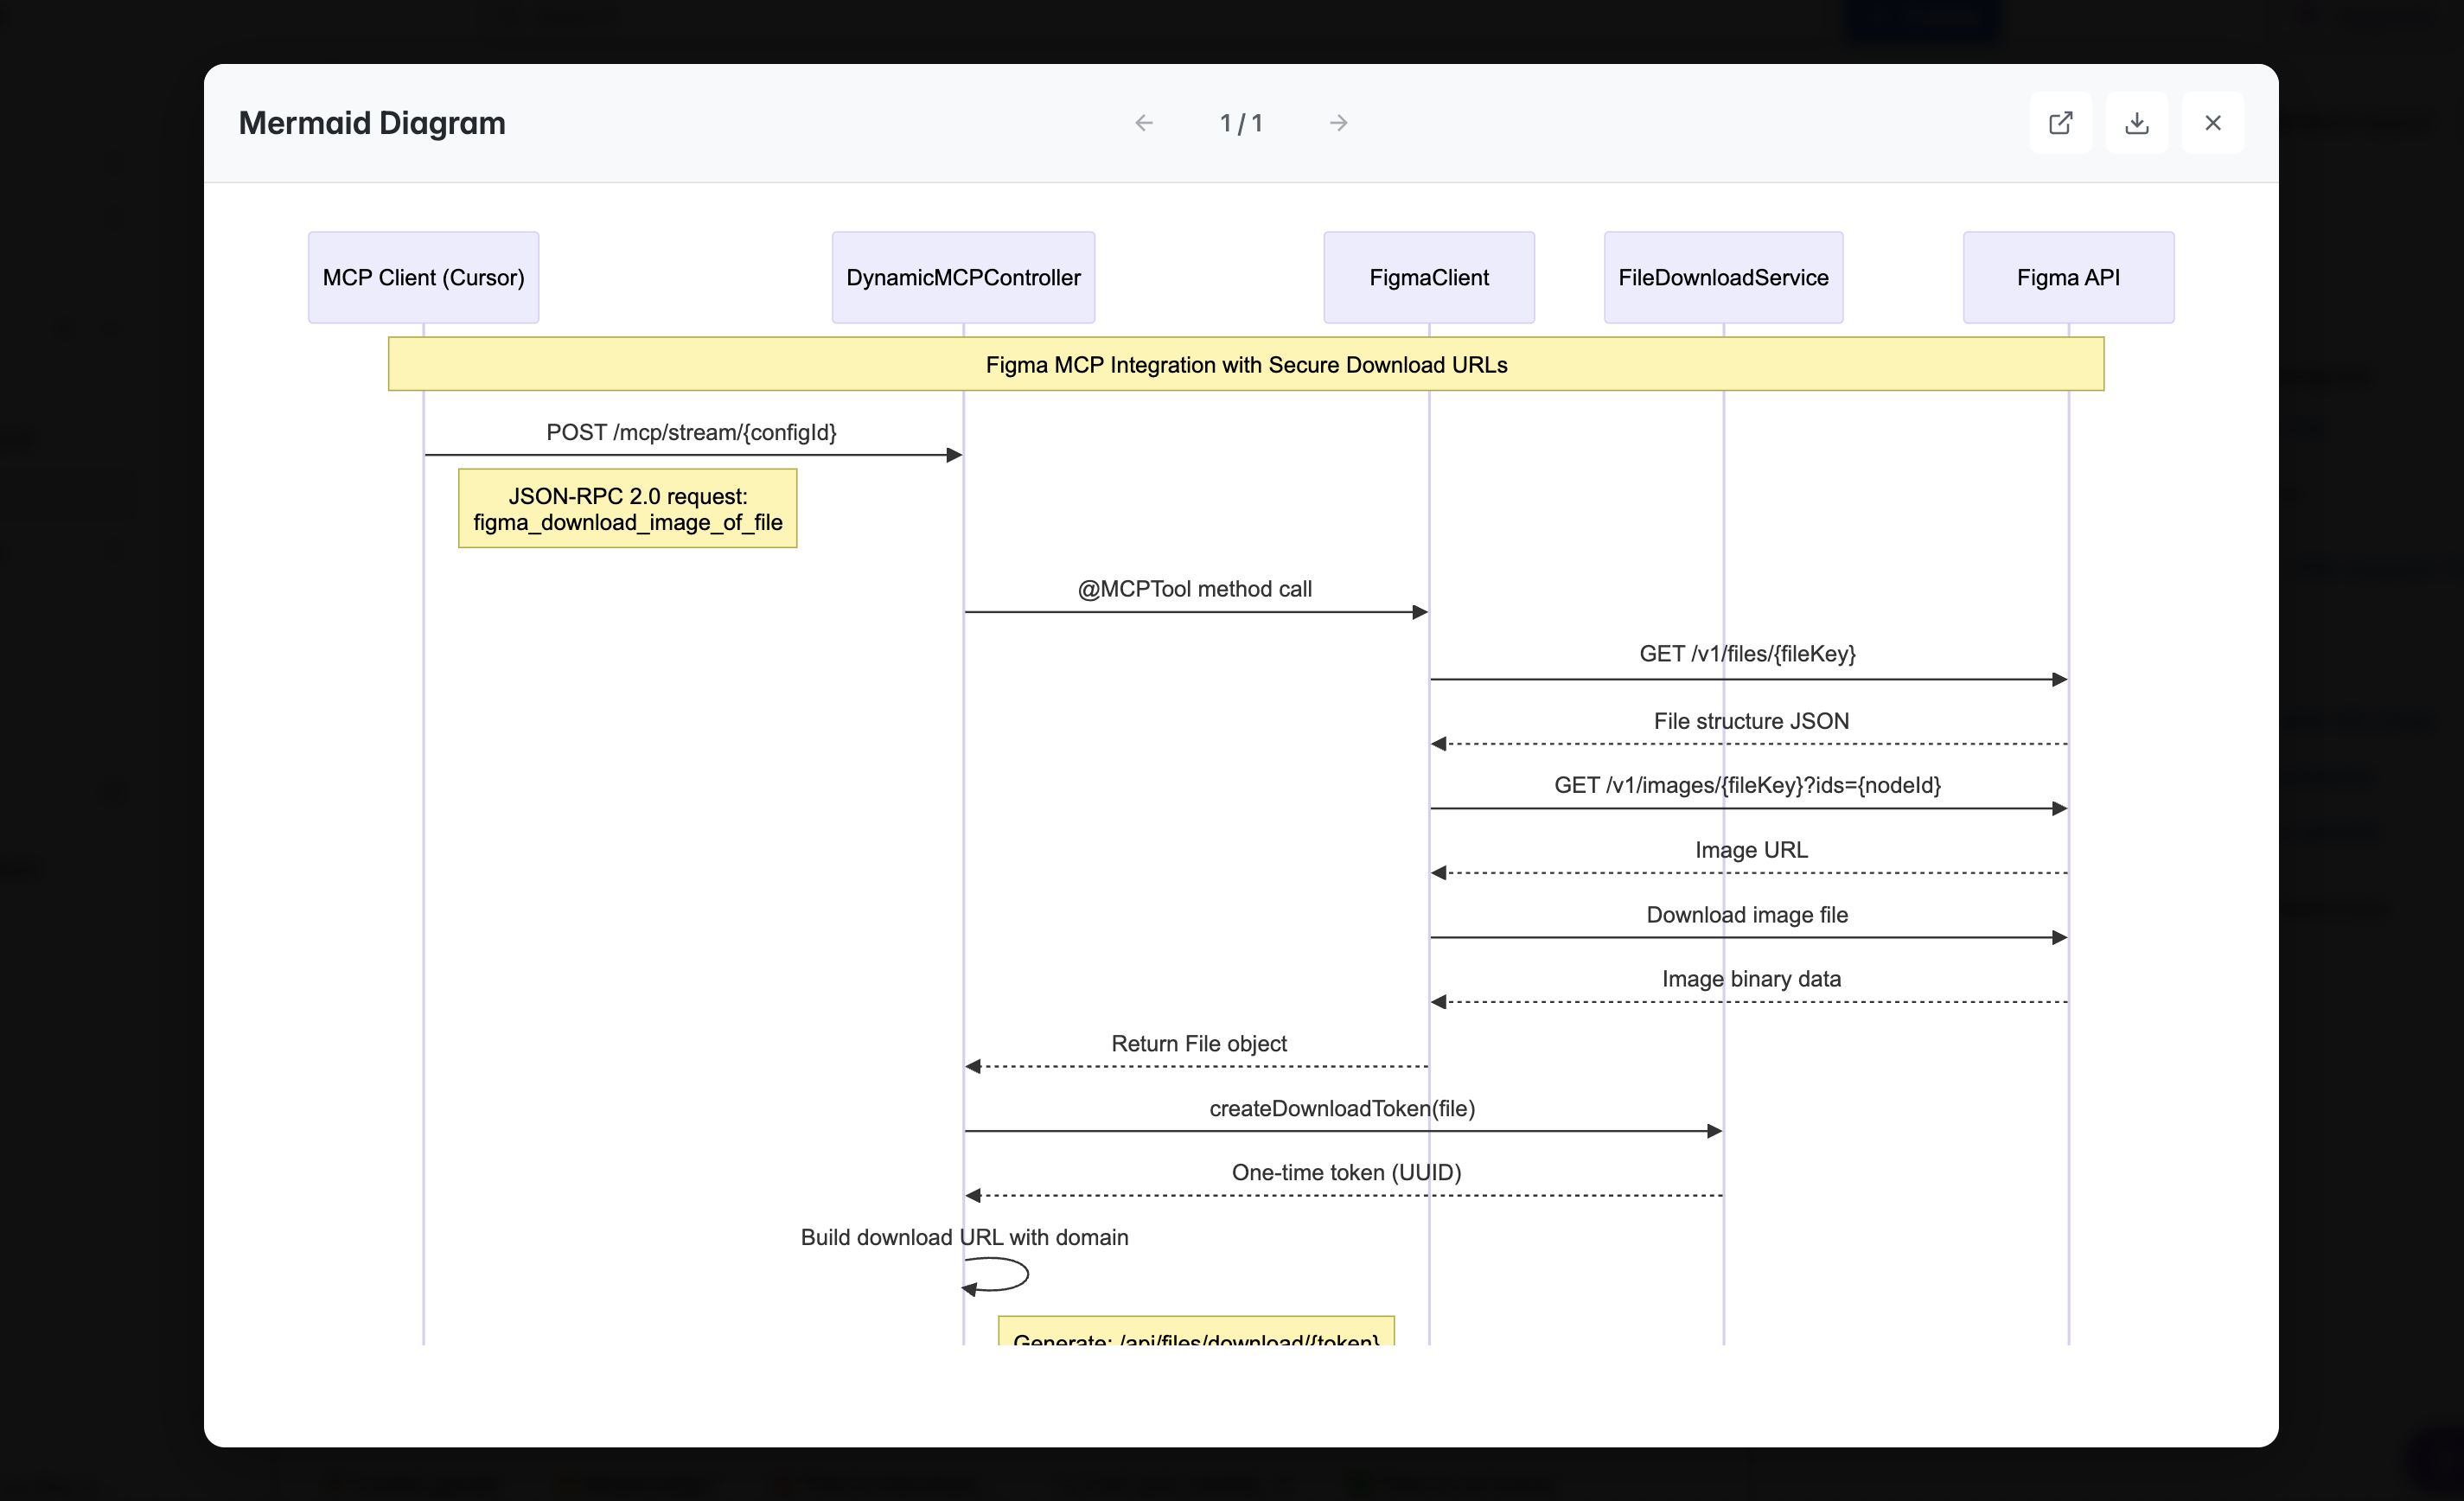The image size is (2464, 1501).
Task: Click the createDownloadToken(file) message label
Action: 1342,1108
